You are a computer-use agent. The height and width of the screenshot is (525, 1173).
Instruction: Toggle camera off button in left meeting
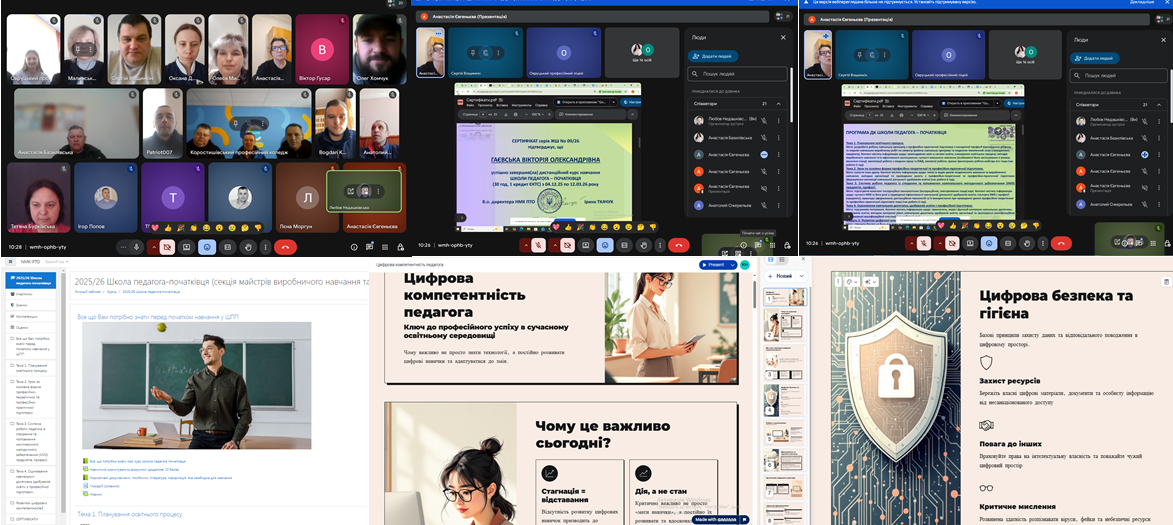point(166,246)
